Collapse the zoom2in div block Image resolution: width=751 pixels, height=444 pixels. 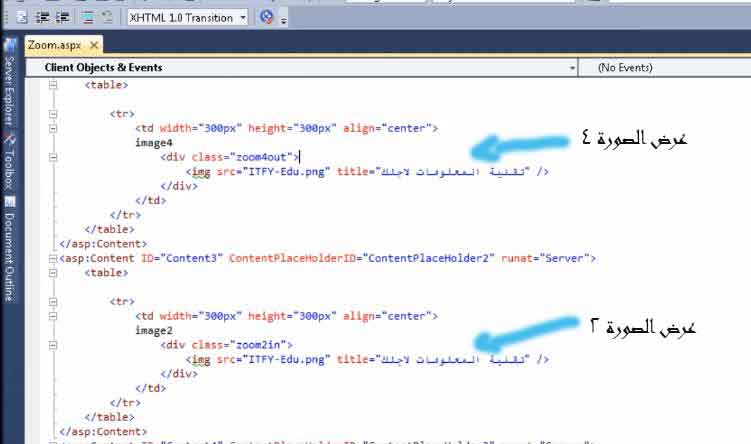click(x=52, y=345)
